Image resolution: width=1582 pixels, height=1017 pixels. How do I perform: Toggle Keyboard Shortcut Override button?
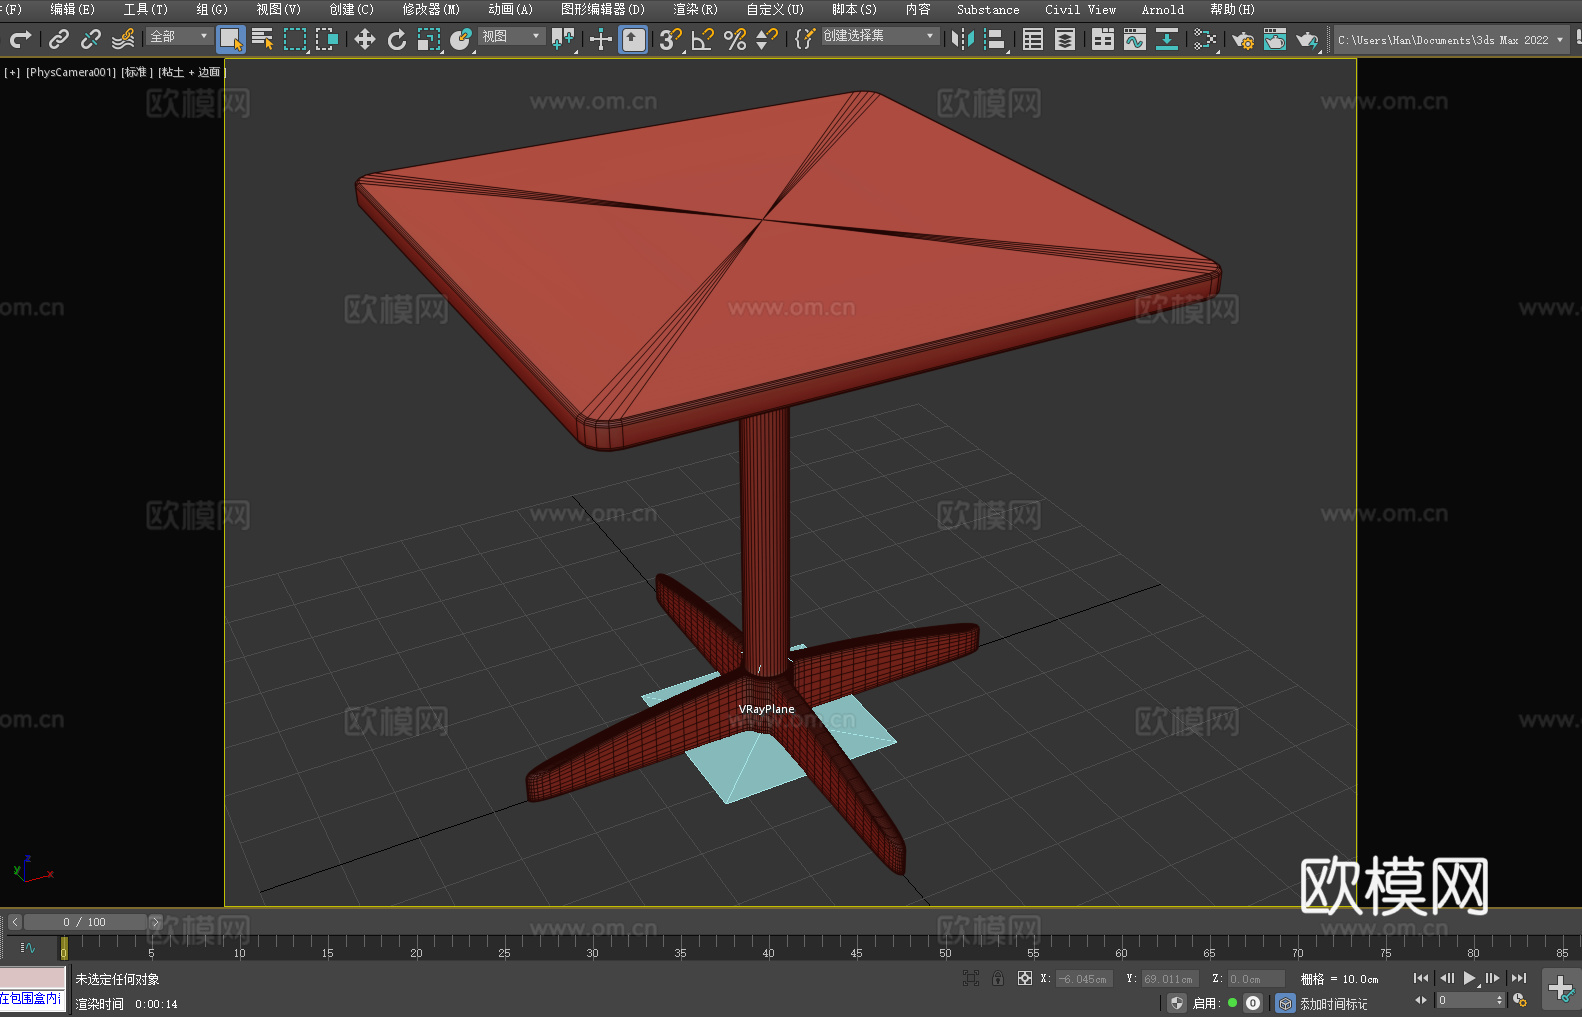click(x=633, y=39)
